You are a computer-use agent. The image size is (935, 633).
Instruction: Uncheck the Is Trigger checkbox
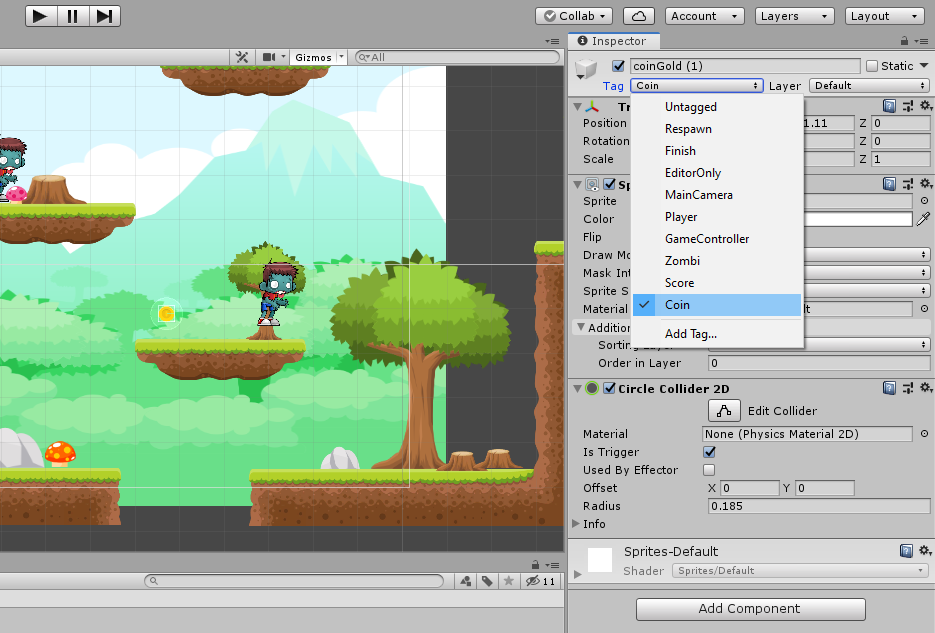[x=709, y=452]
